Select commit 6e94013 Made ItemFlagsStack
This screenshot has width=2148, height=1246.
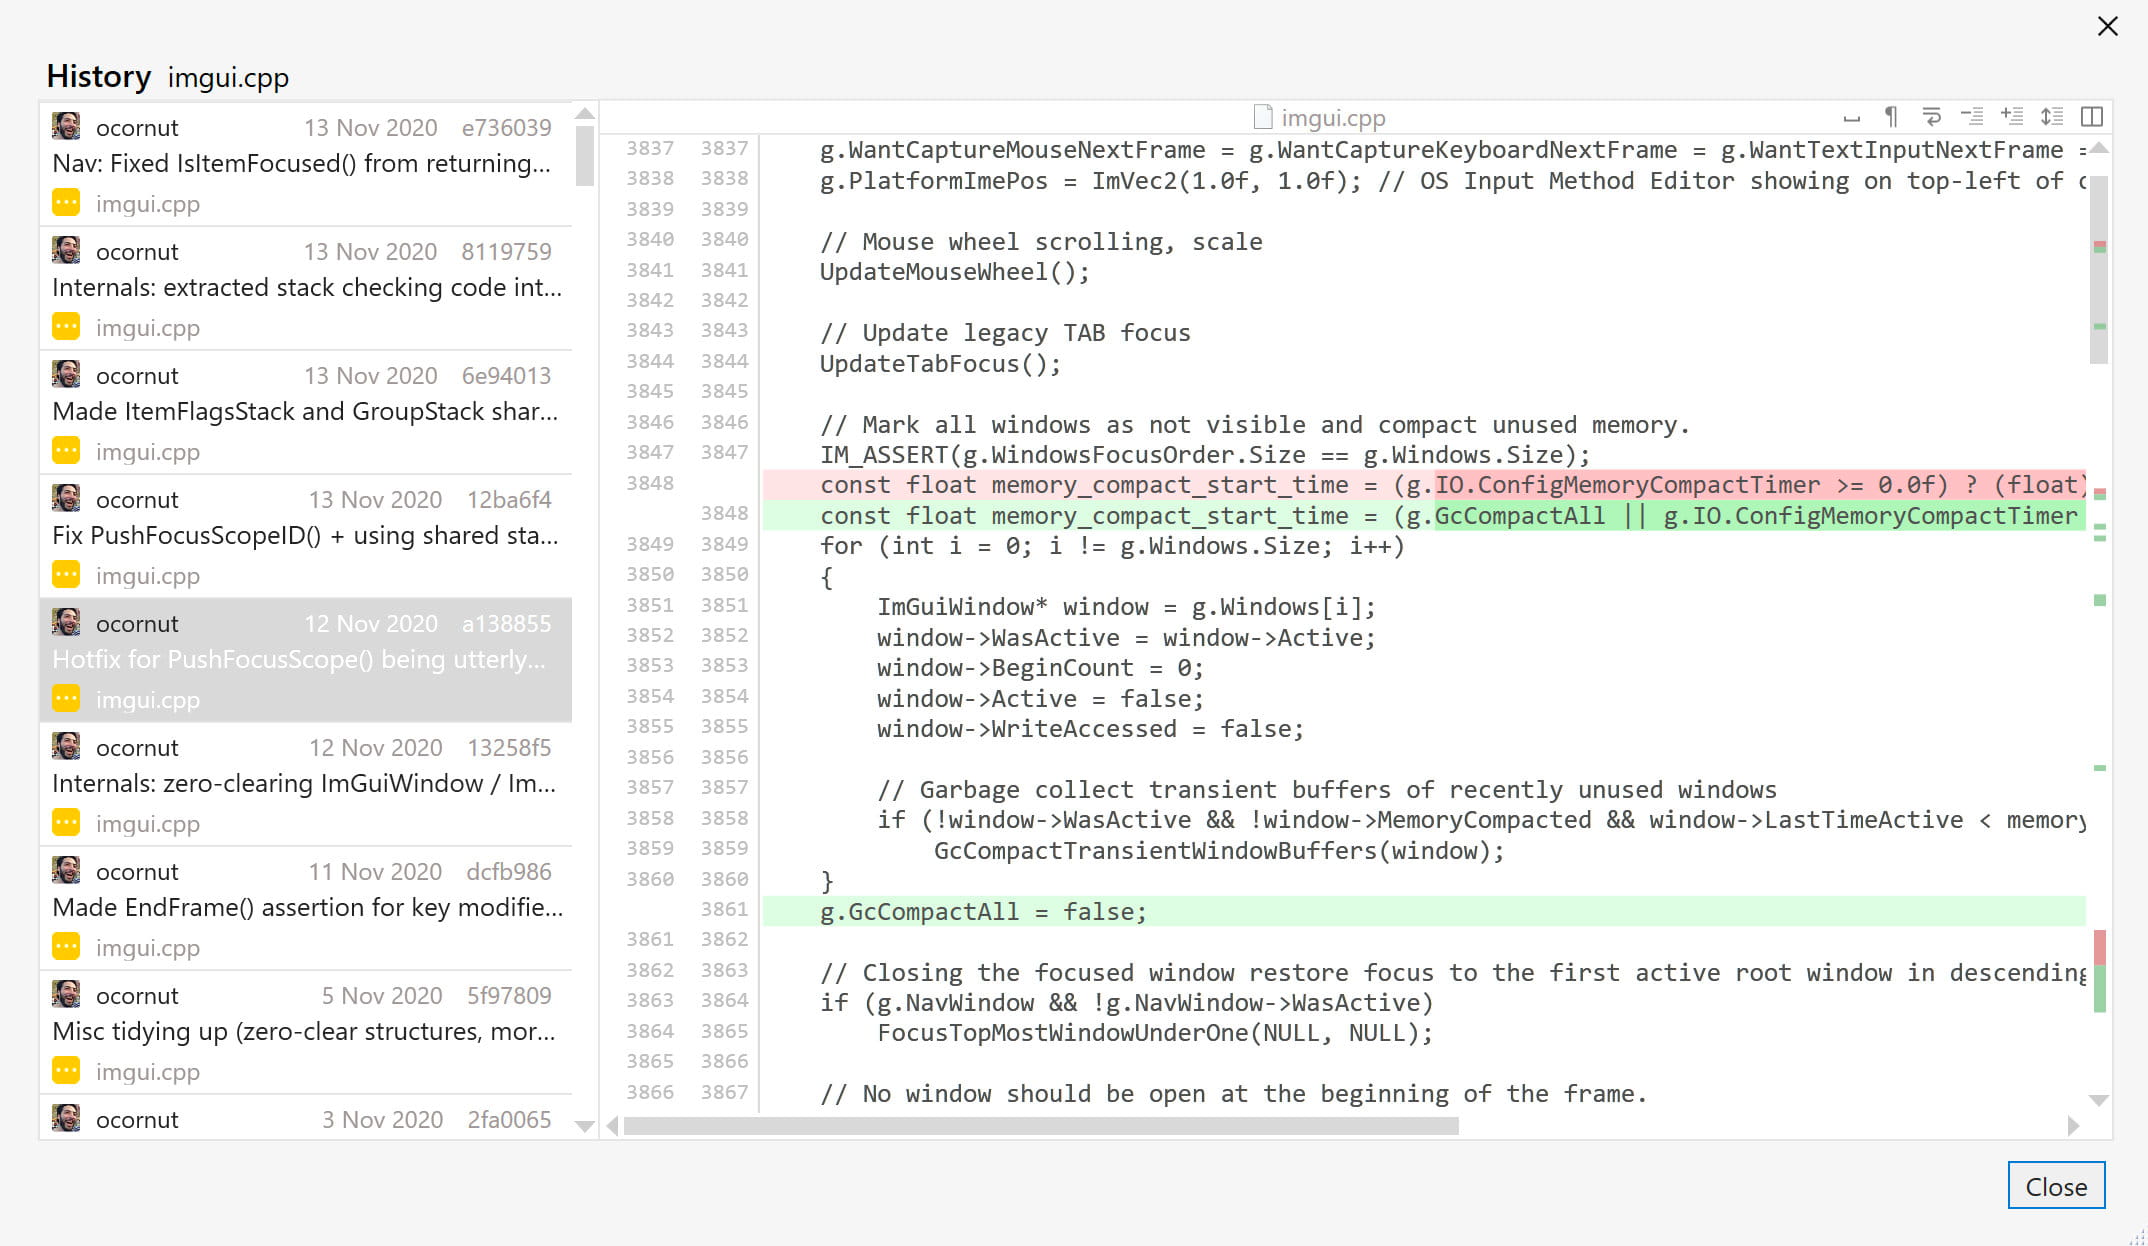(305, 411)
